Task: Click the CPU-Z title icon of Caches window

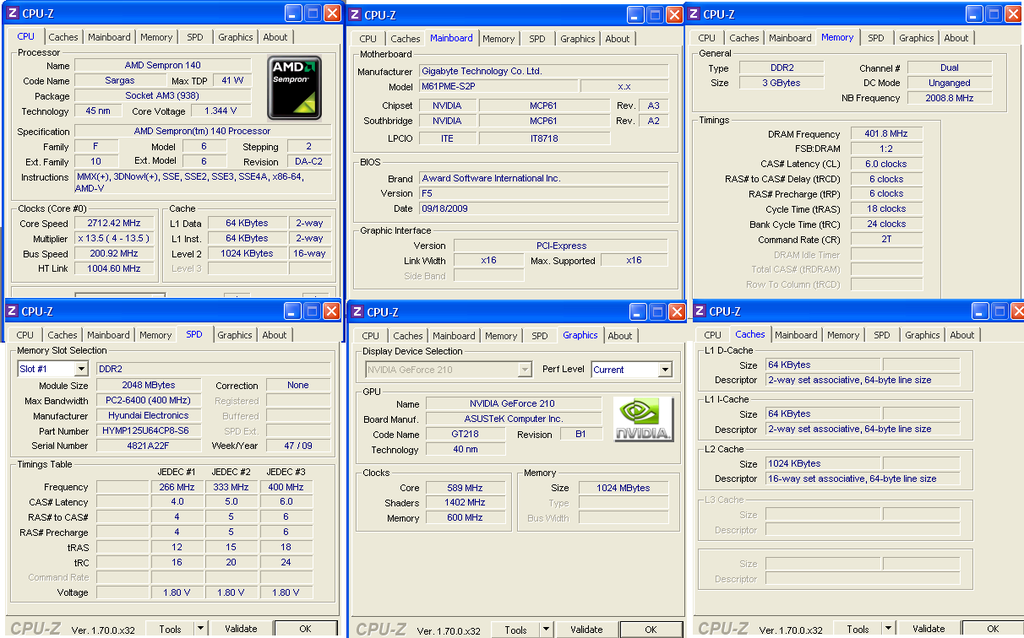Action: pos(699,311)
